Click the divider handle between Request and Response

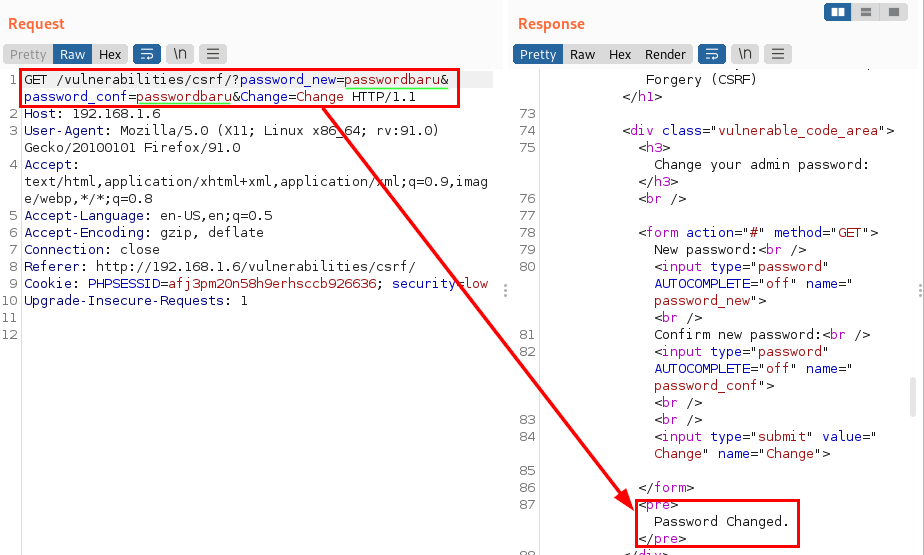pos(505,290)
